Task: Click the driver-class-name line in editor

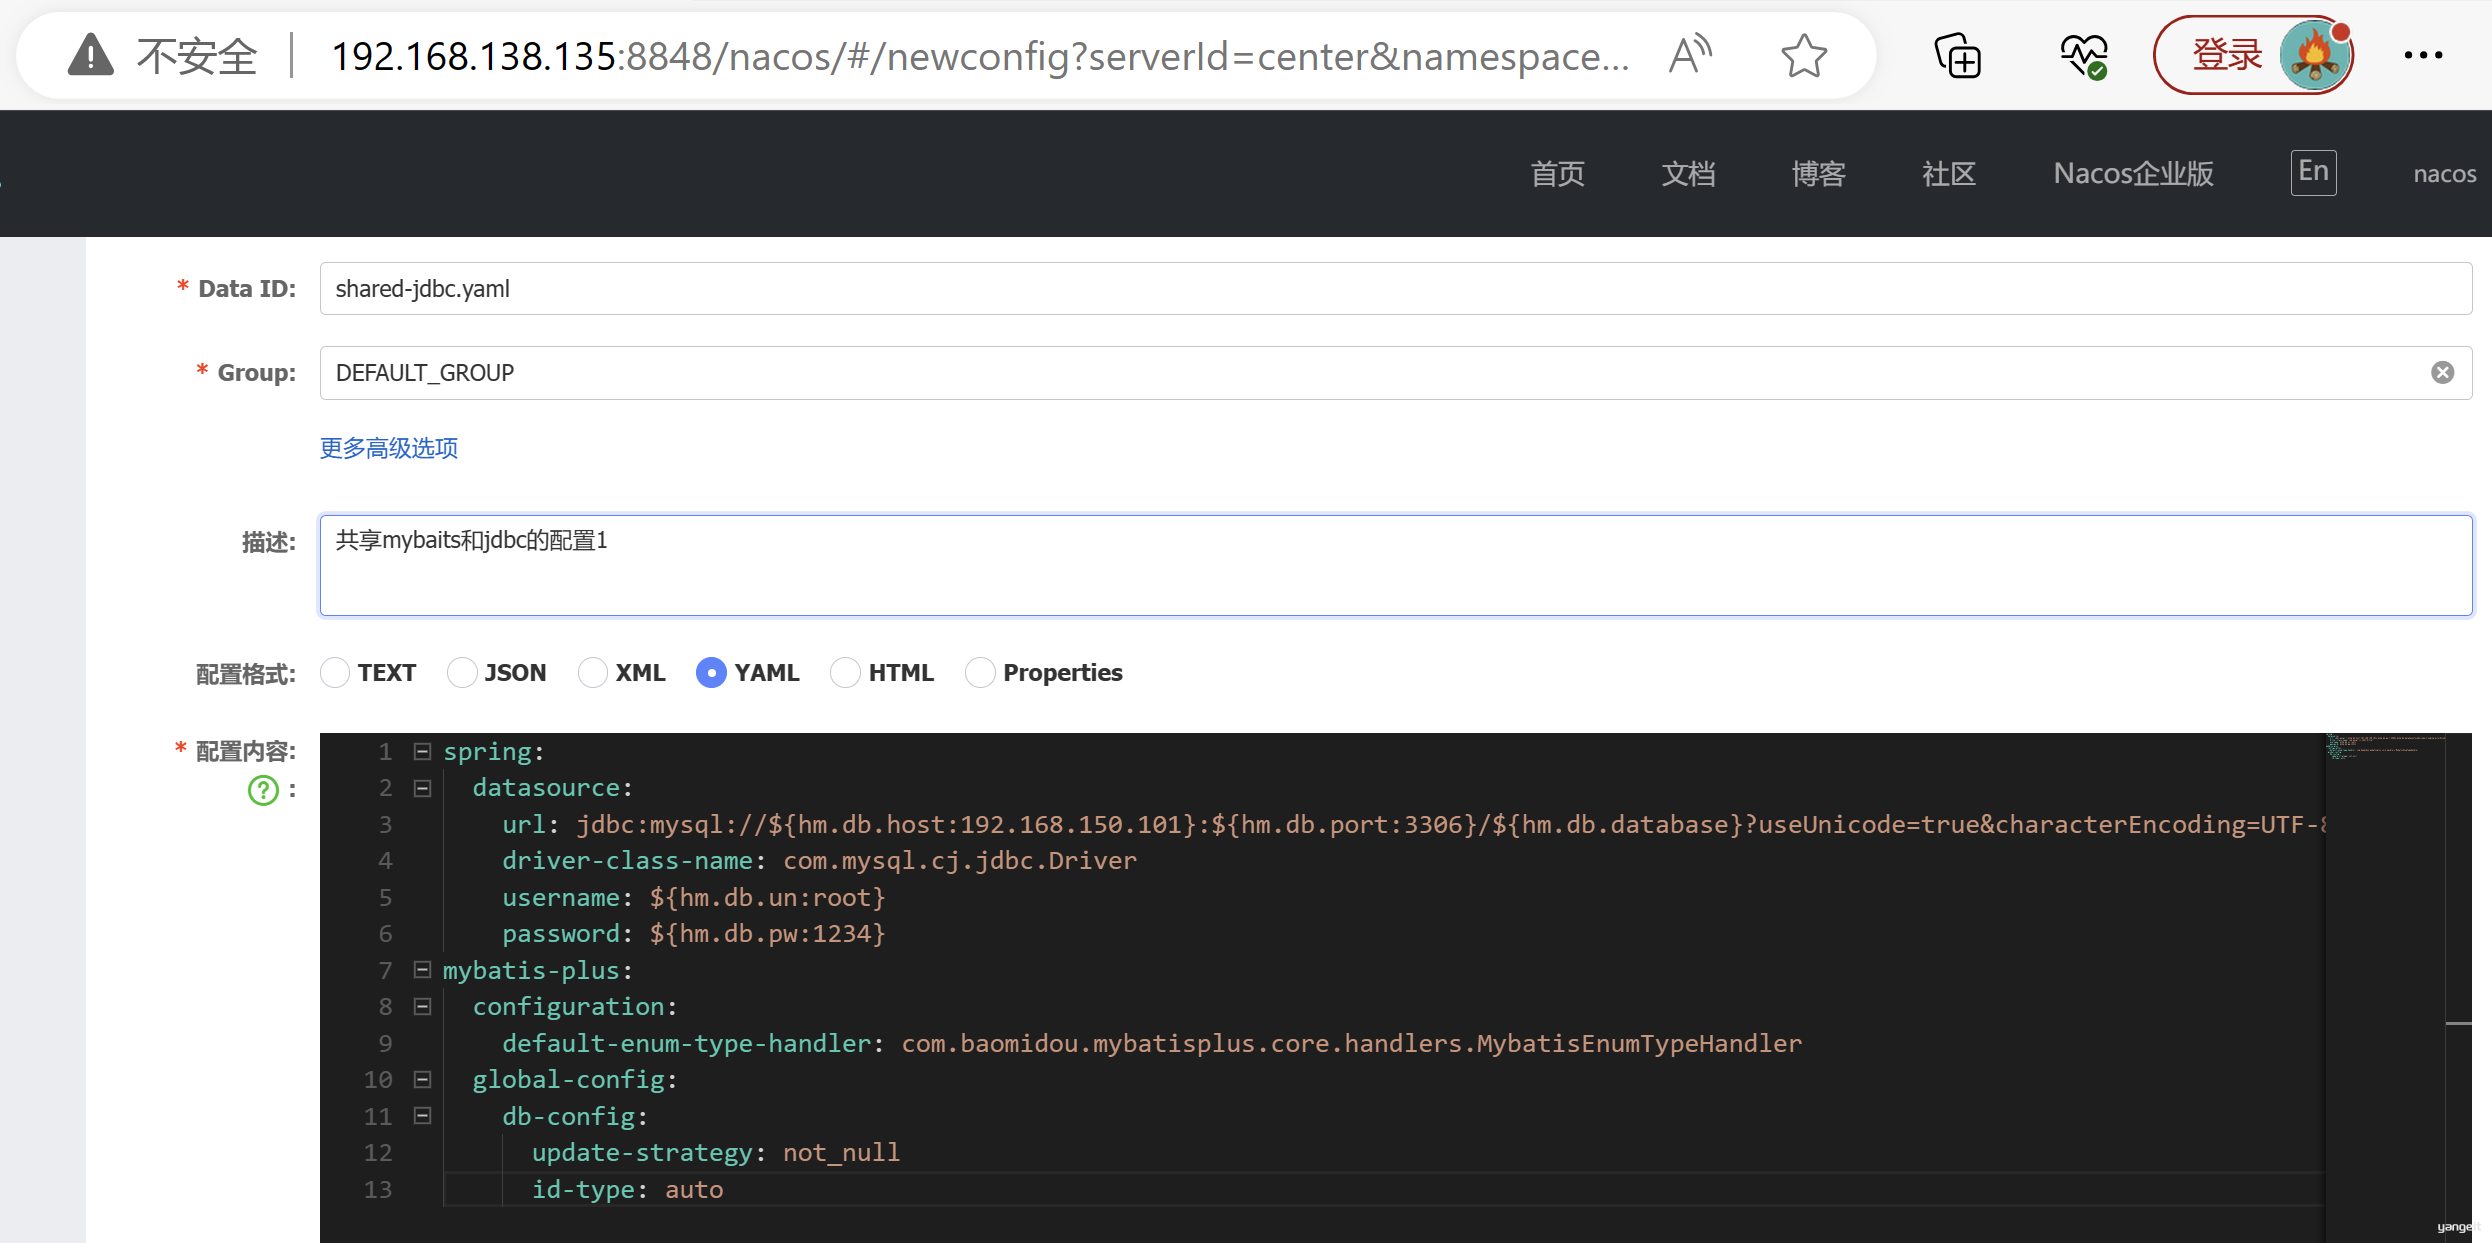Action: click(x=819, y=861)
